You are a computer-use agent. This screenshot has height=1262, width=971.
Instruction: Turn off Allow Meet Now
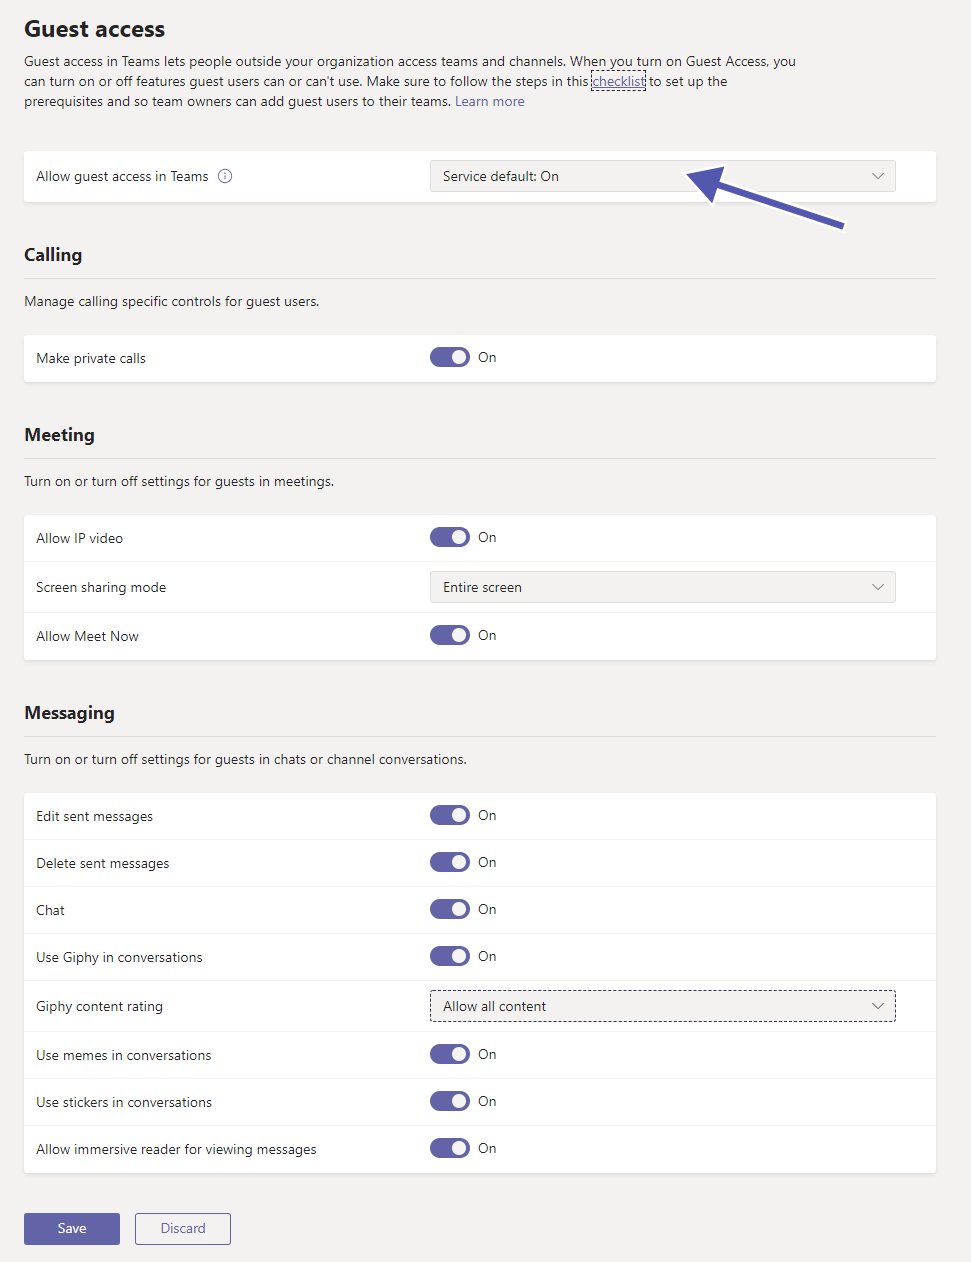coord(450,635)
